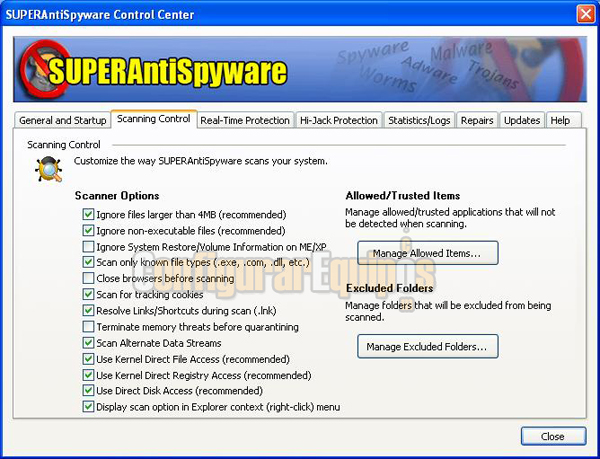Toggle Display scan option in Explorer menu
The width and height of the screenshot is (600, 459).
(88, 407)
